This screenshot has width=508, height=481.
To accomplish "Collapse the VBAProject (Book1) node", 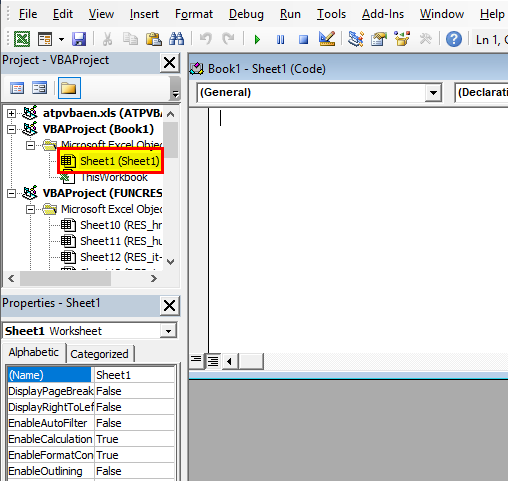I will pyautogui.click(x=11, y=129).
